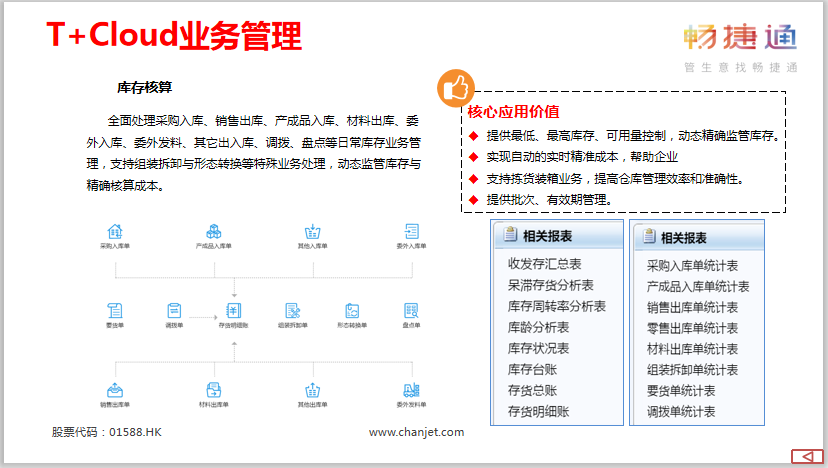This screenshot has height=468, width=828.
Task: Open the 组装拆卸单 icon
Action: click(x=293, y=311)
